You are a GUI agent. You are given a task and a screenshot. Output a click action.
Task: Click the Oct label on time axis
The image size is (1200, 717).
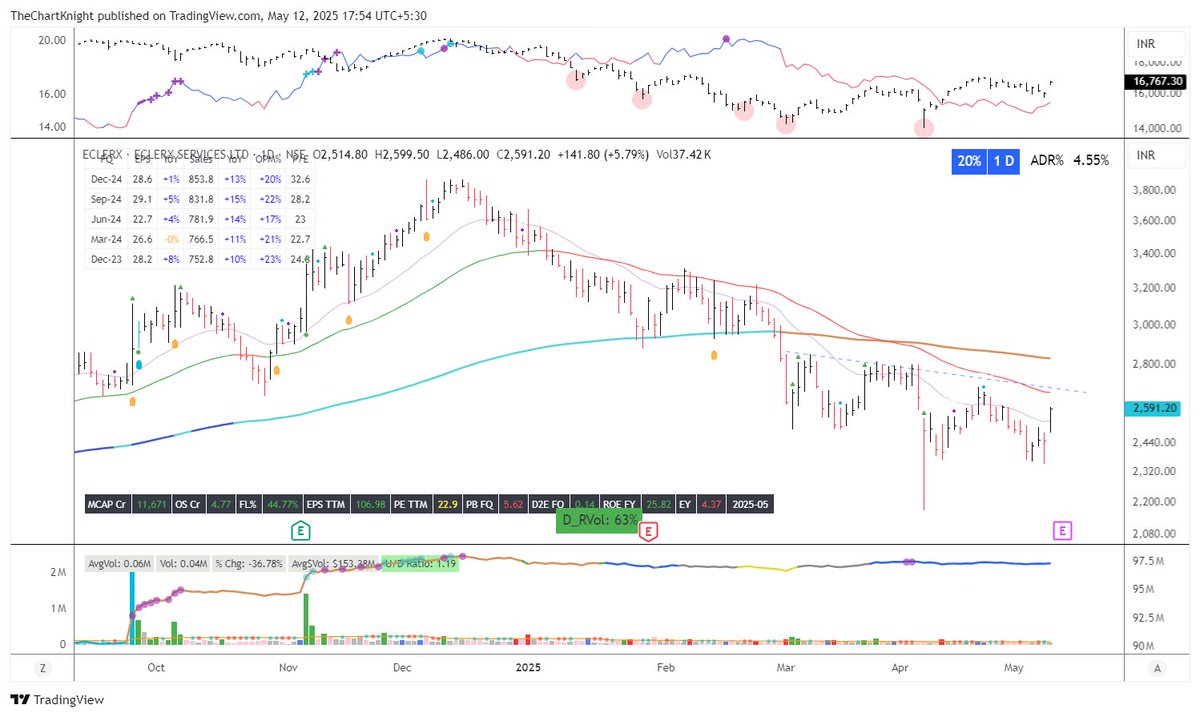[x=155, y=667]
